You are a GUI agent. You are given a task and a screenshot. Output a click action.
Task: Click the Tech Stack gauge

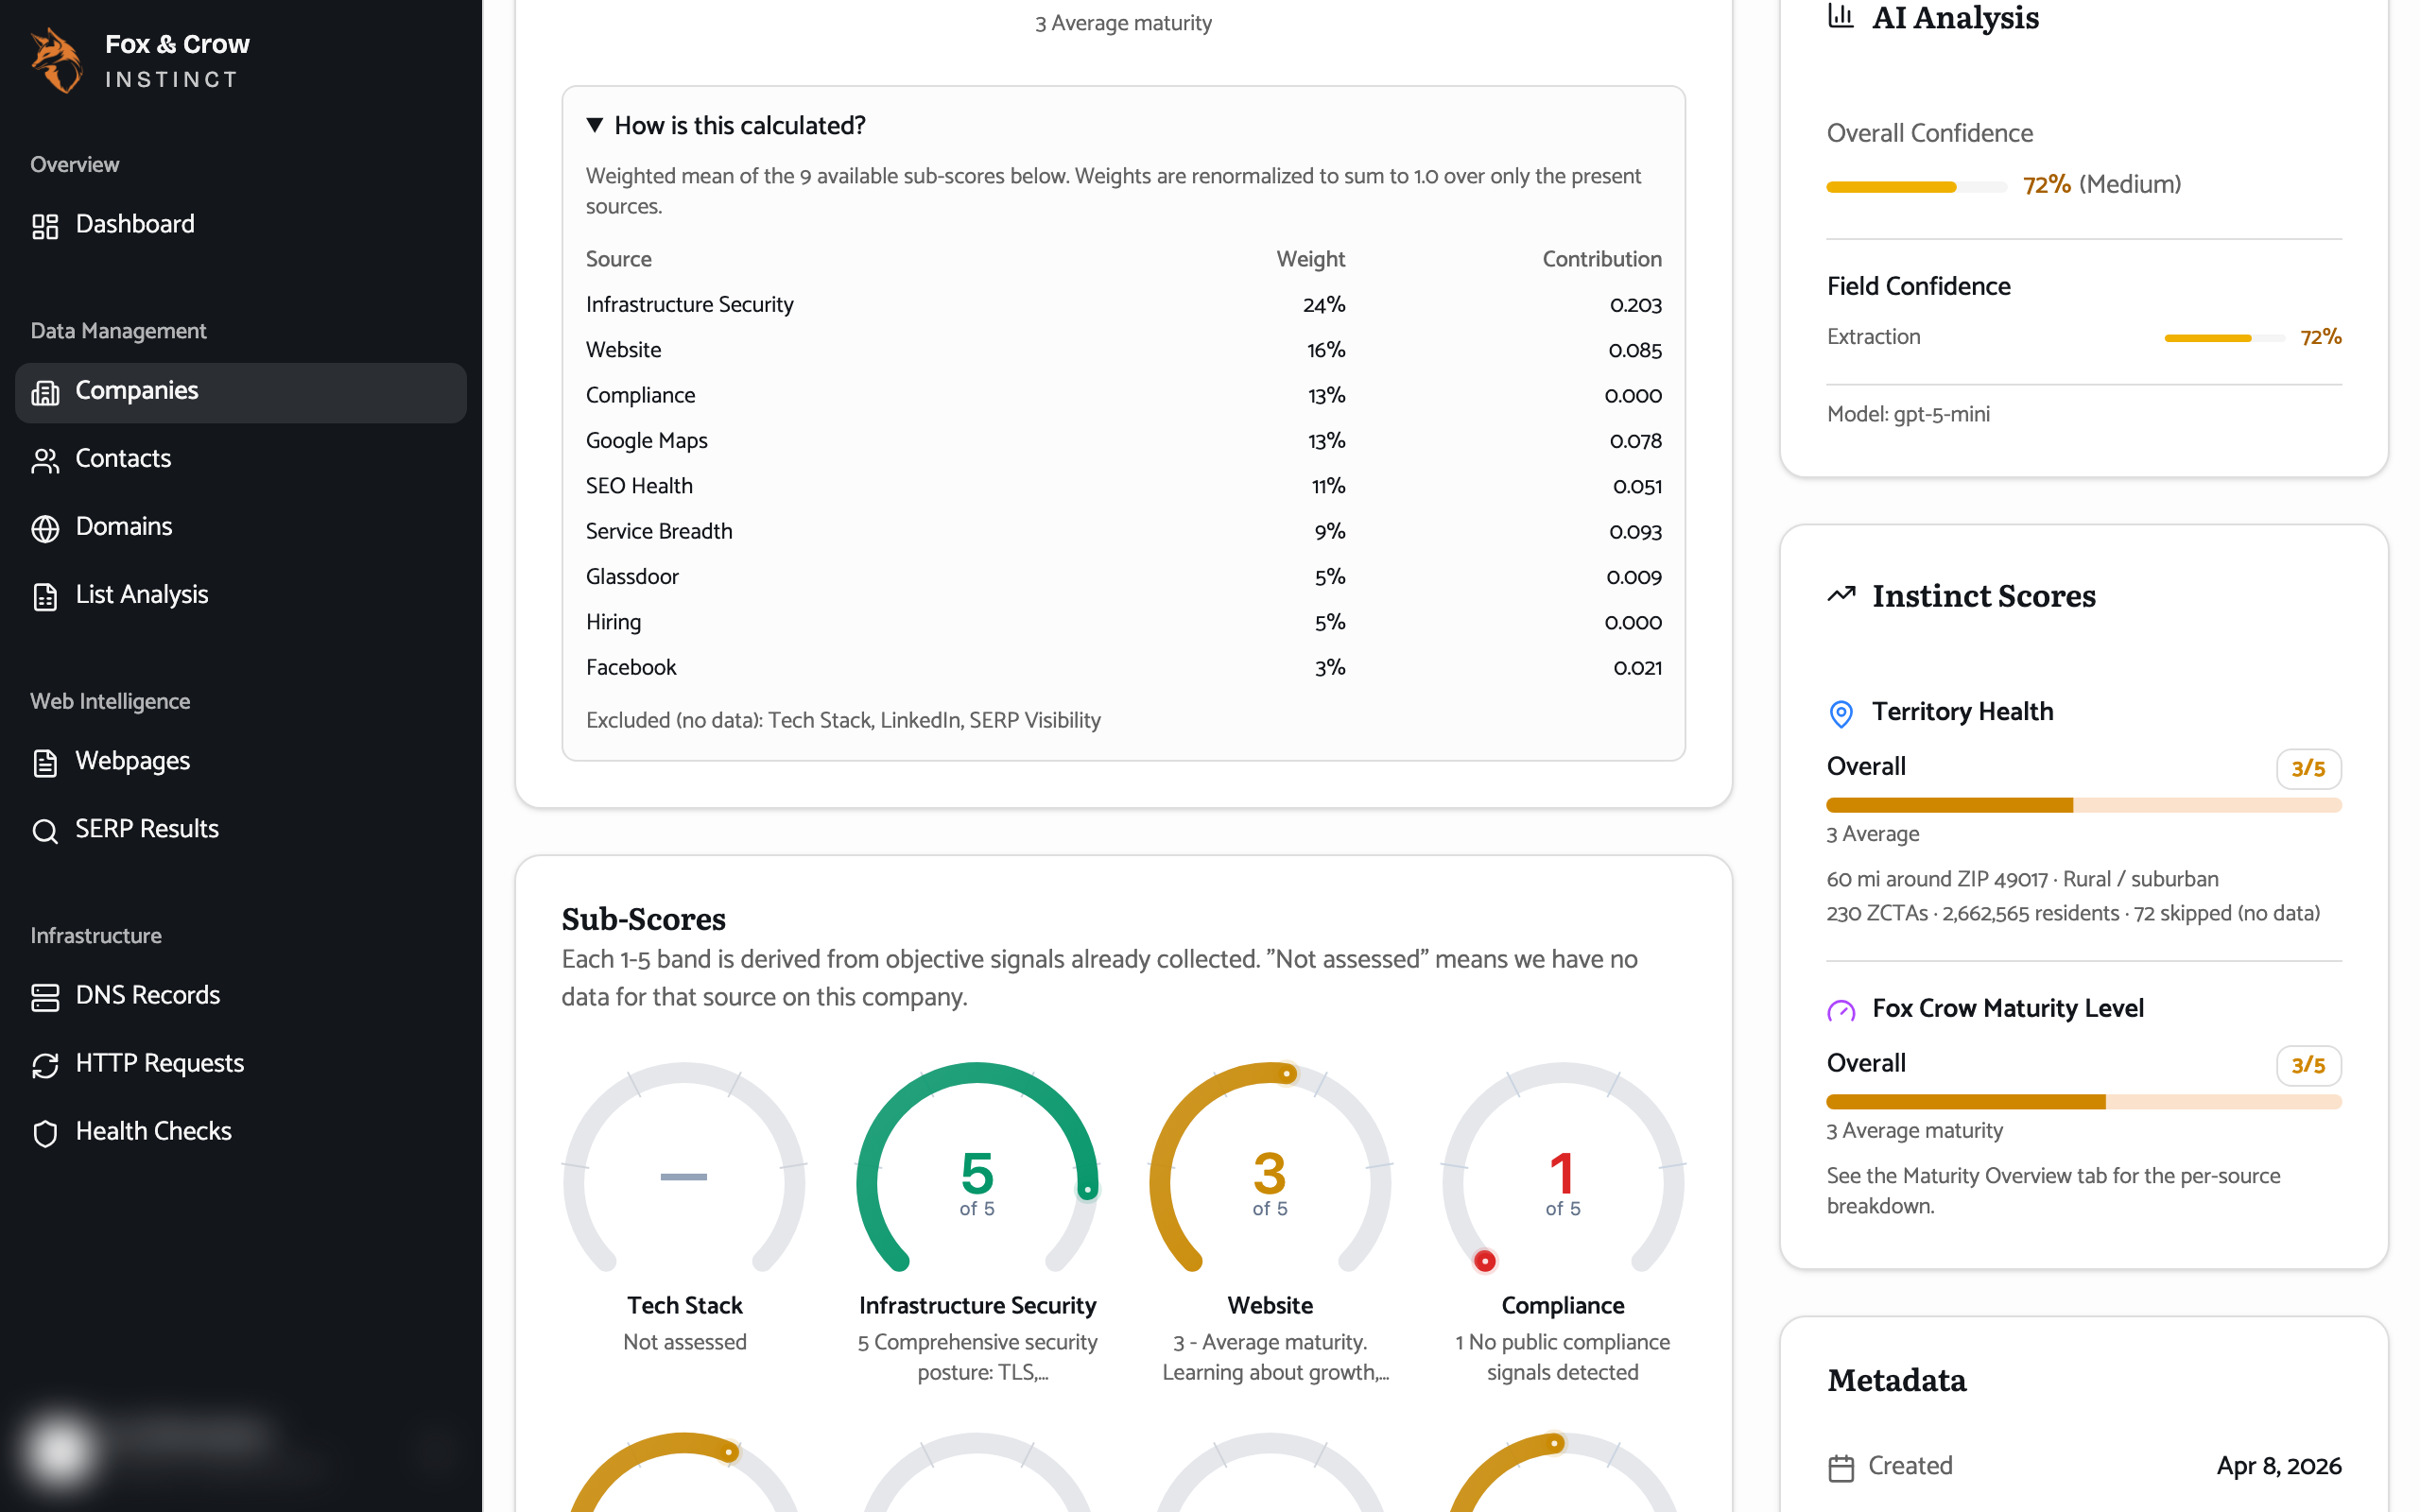coord(684,1167)
